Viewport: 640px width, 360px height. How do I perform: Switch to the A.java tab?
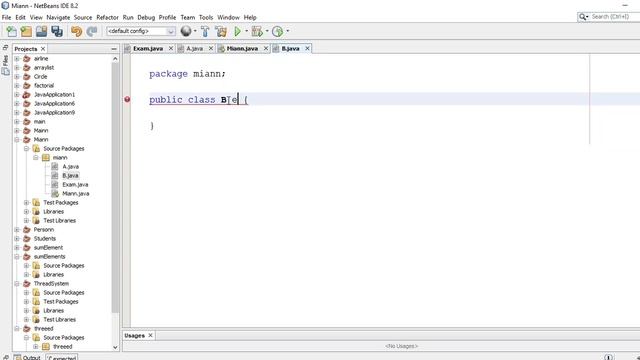tap(194, 49)
